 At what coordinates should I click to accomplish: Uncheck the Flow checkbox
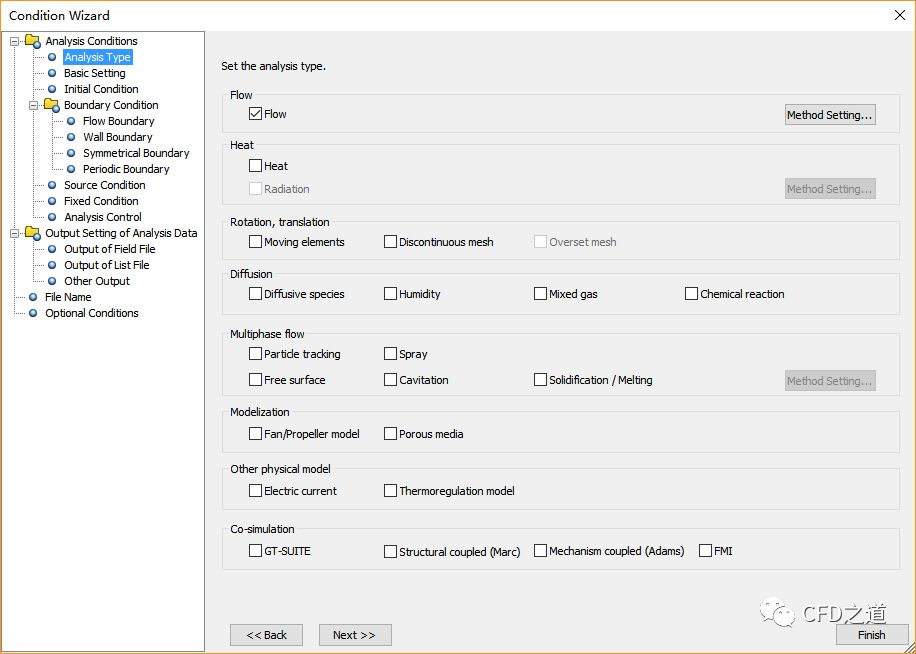(x=256, y=114)
